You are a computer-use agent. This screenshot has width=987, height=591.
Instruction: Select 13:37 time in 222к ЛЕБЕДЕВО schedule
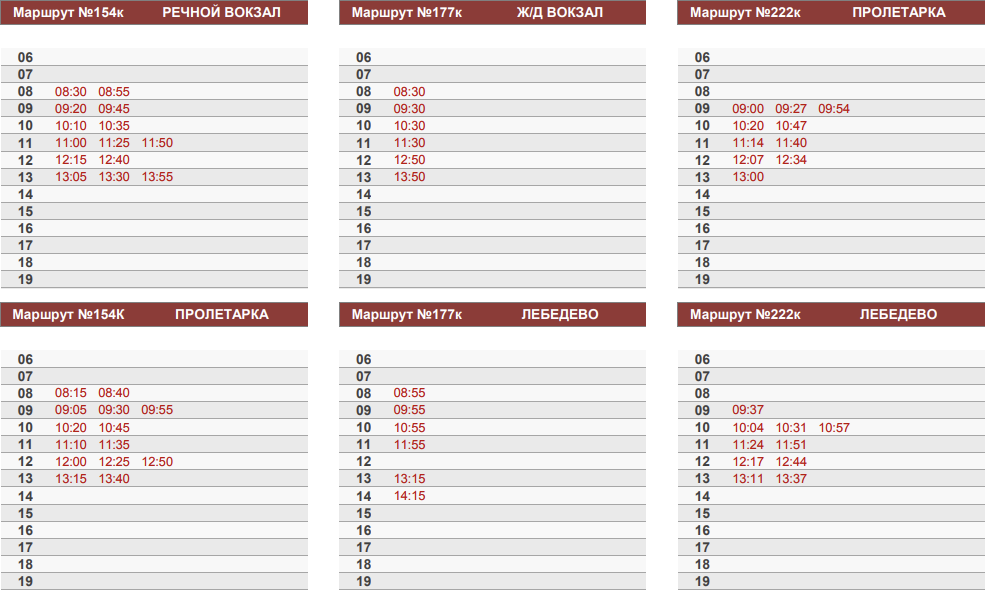click(x=791, y=479)
